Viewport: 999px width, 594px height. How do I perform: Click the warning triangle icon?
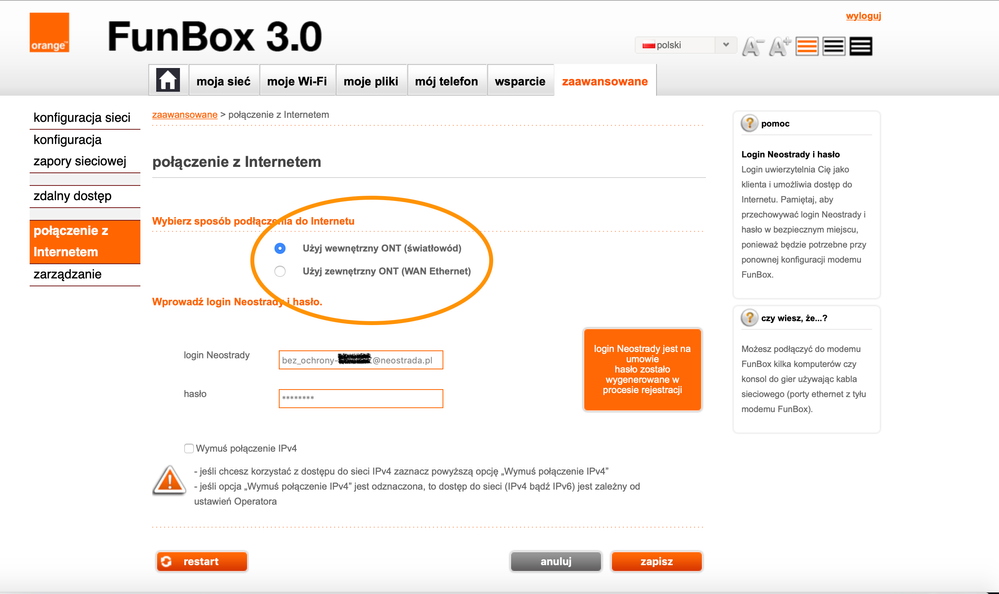pyautogui.click(x=169, y=480)
